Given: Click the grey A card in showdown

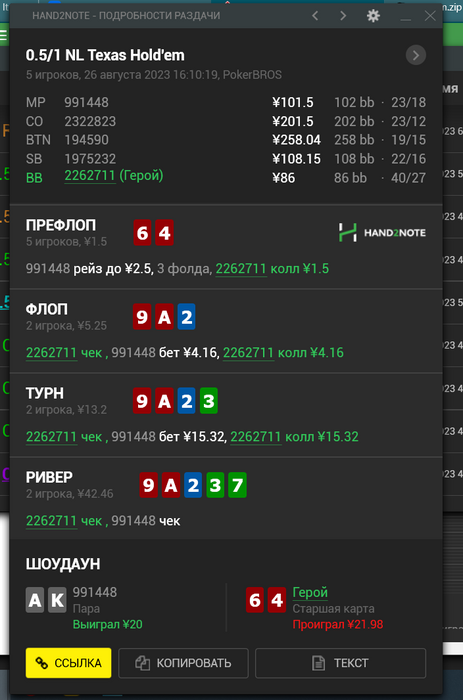Looking at the screenshot, I should pyautogui.click(x=35, y=600).
